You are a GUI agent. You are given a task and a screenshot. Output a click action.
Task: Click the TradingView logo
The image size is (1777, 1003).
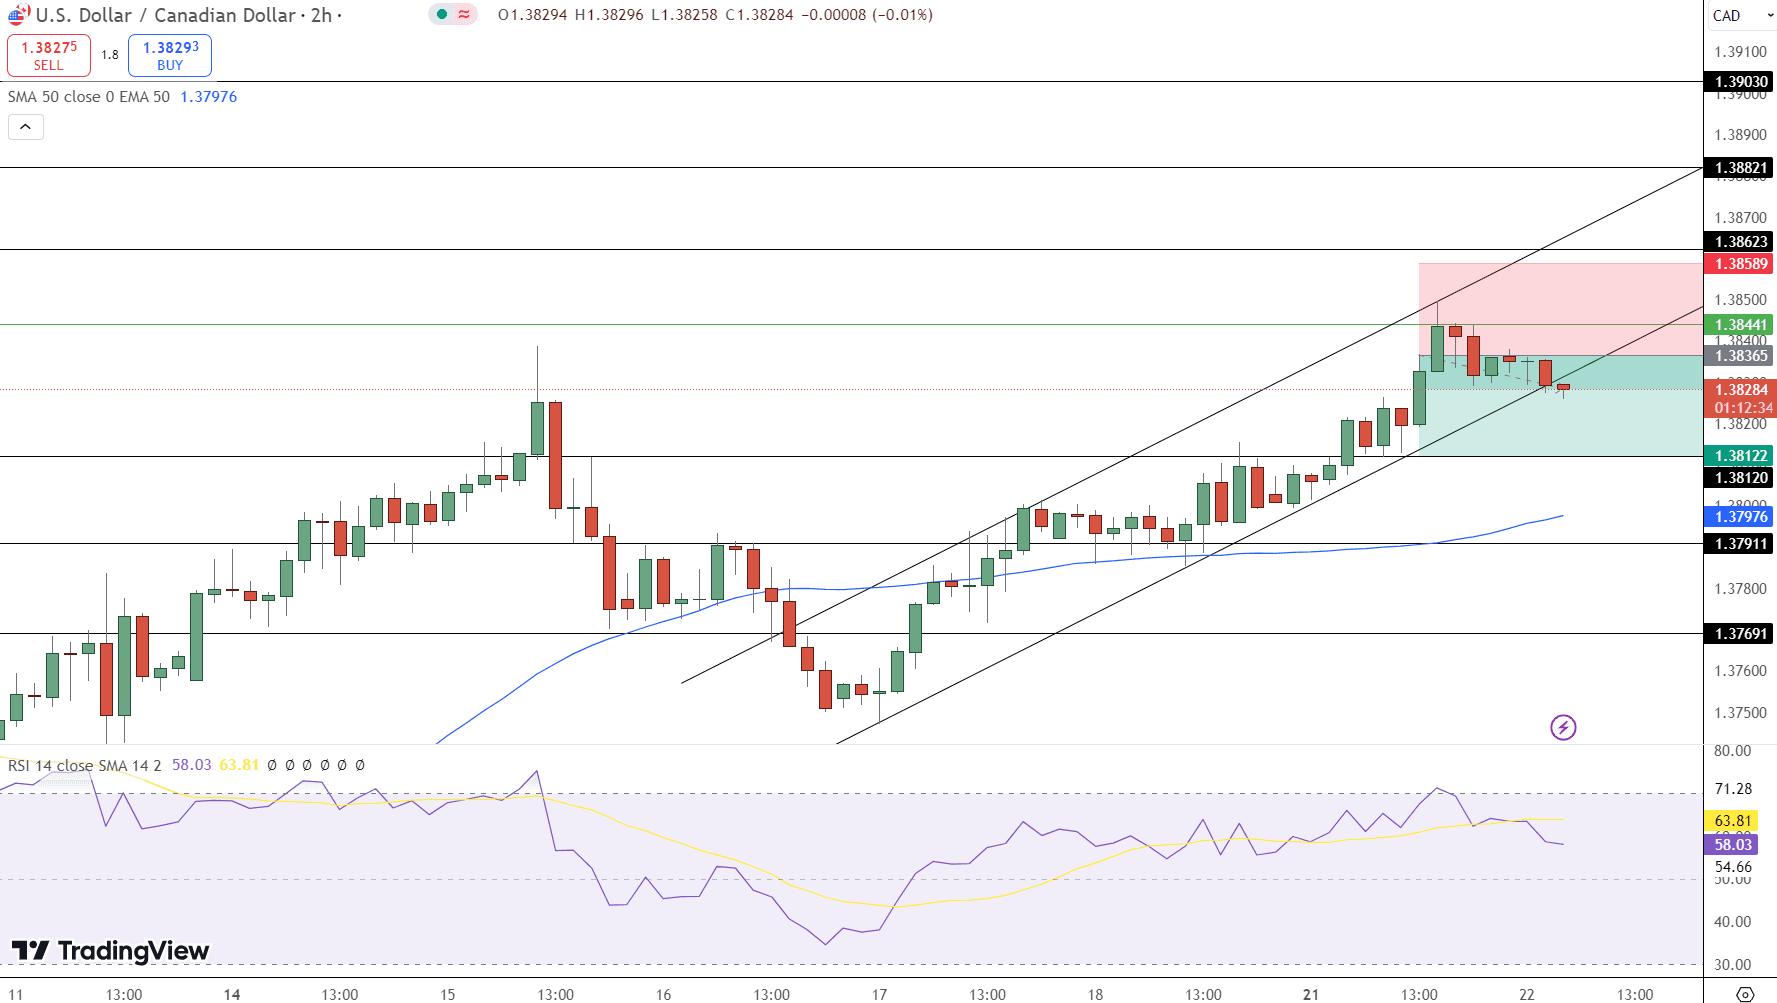click(x=110, y=950)
